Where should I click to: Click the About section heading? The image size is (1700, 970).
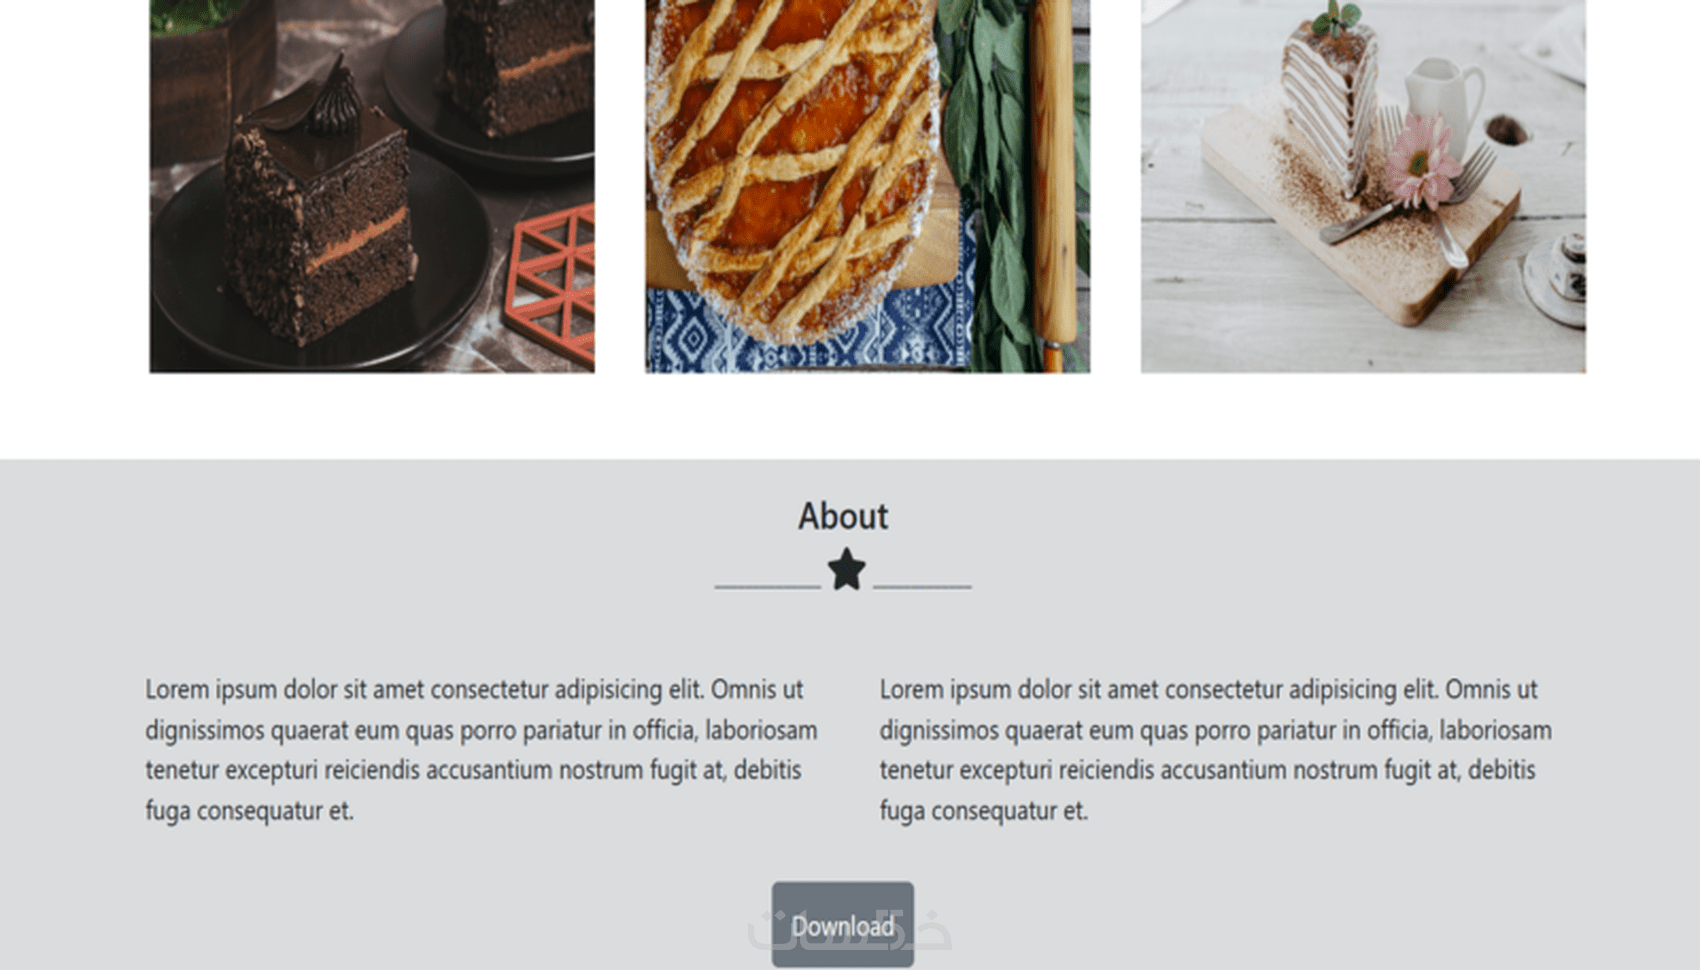[843, 516]
